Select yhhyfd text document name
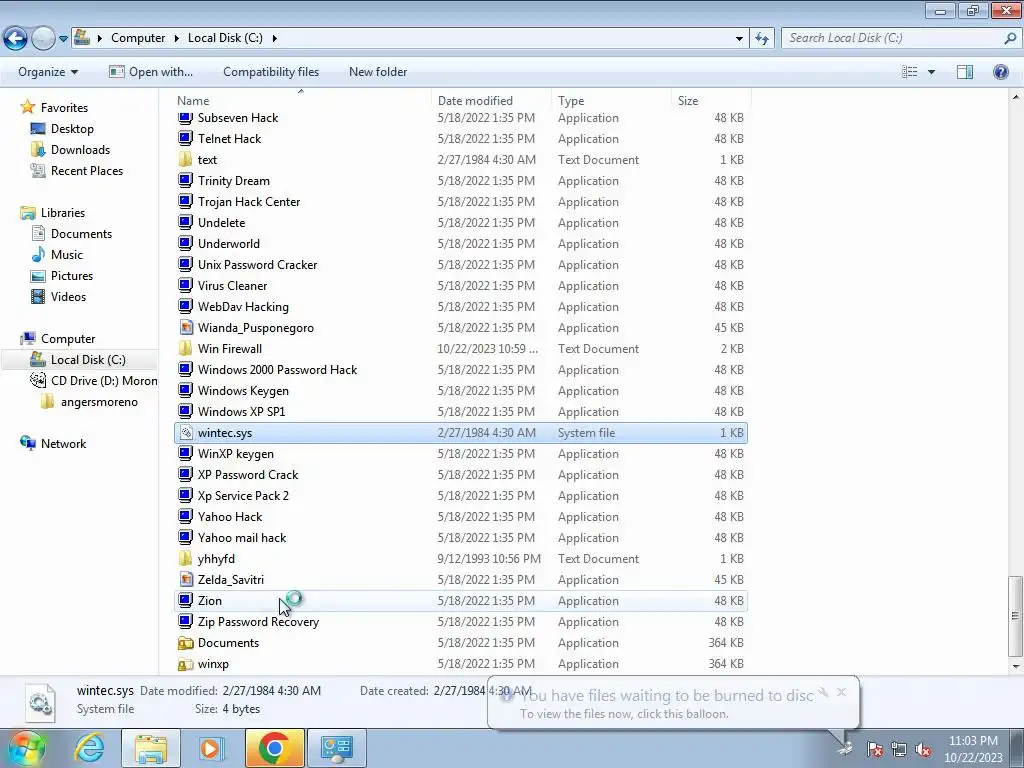The width and height of the screenshot is (1024, 768). coord(216,559)
